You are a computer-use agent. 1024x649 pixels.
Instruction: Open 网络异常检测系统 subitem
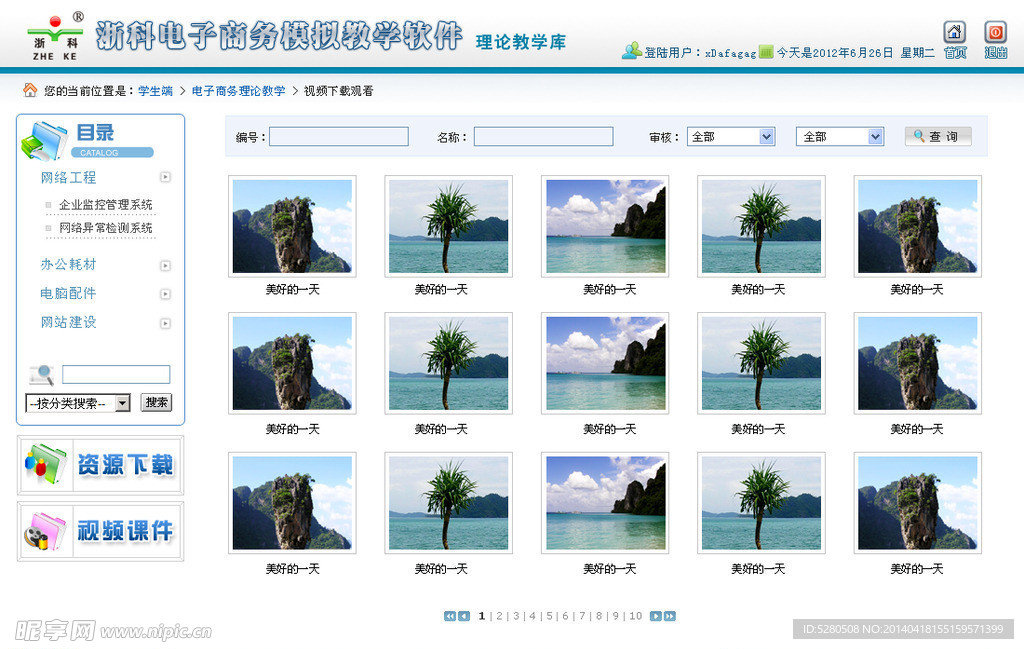pyautogui.click(x=105, y=228)
